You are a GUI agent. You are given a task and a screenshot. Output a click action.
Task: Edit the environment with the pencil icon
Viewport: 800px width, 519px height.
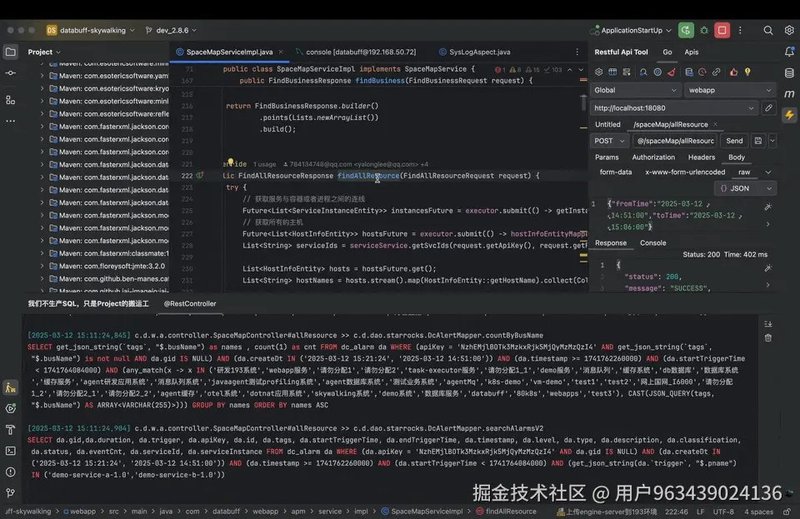point(768,108)
